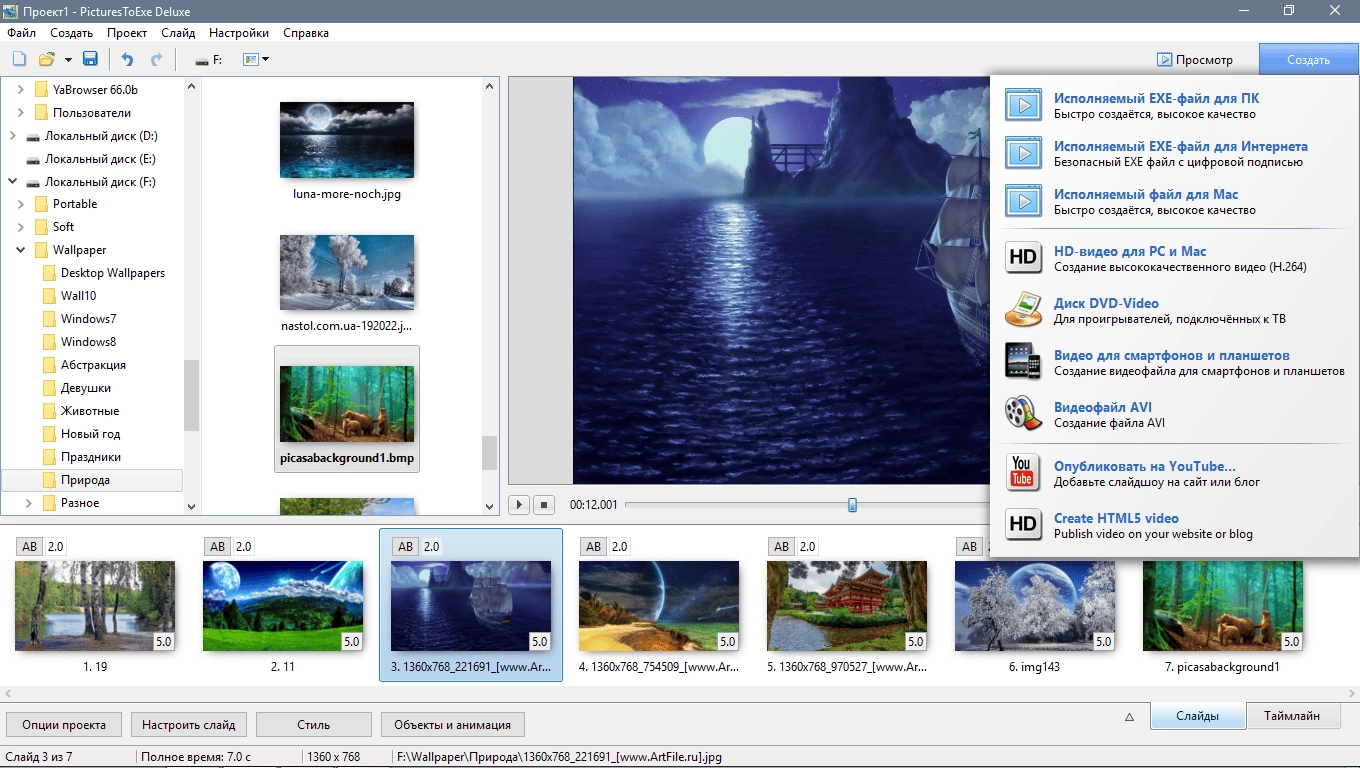Click the Настроить слайд button
The image size is (1360, 768).
[189, 725]
